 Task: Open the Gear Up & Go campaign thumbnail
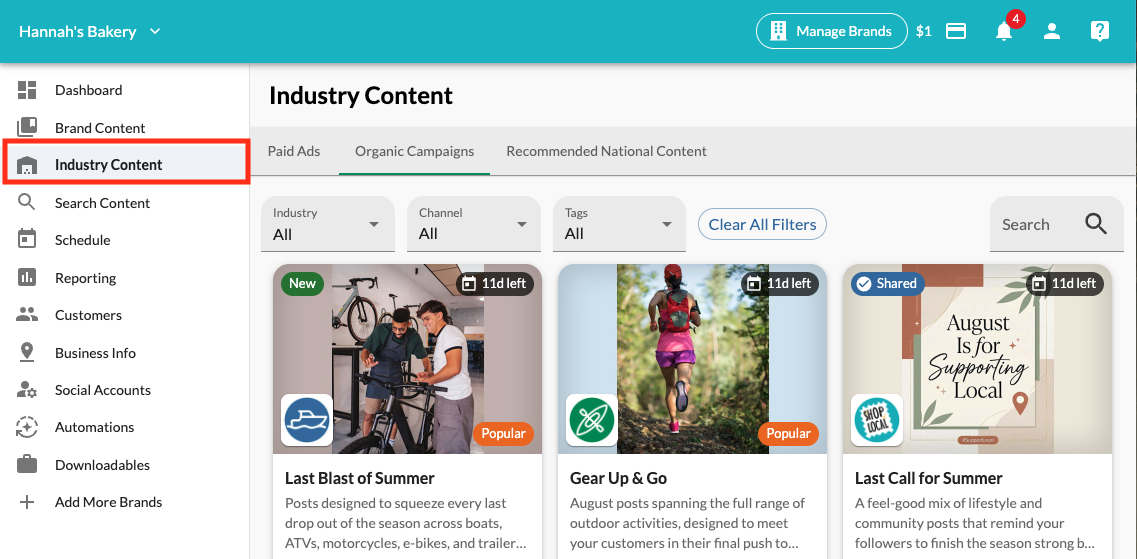(692, 359)
